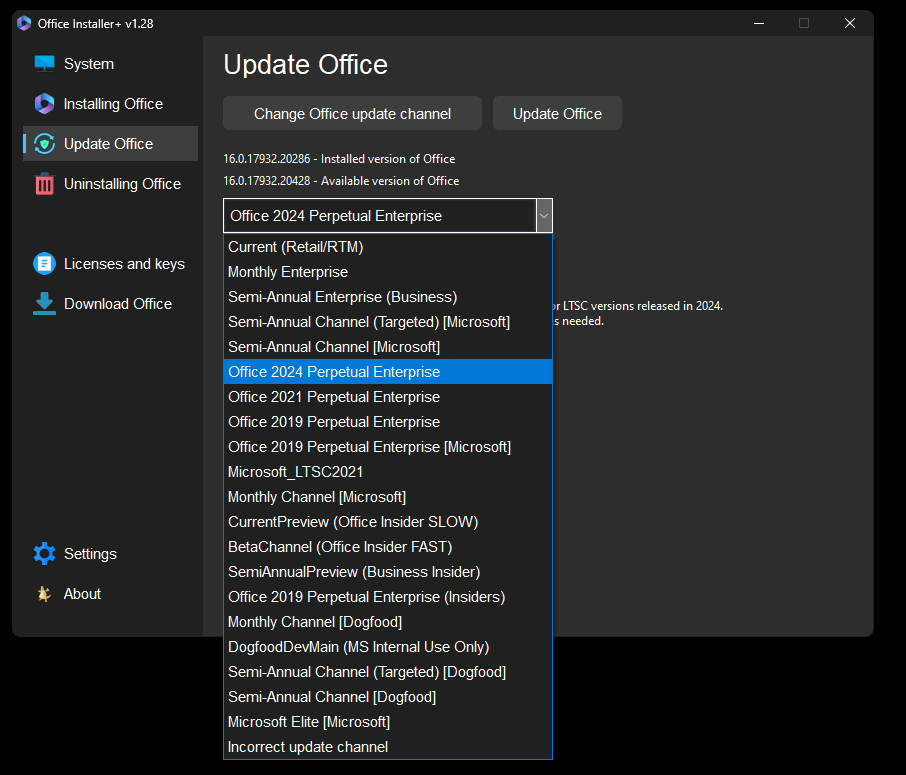The image size is (906, 775).
Task: Go to Installing Office section
Action: click(x=113, y=103)
